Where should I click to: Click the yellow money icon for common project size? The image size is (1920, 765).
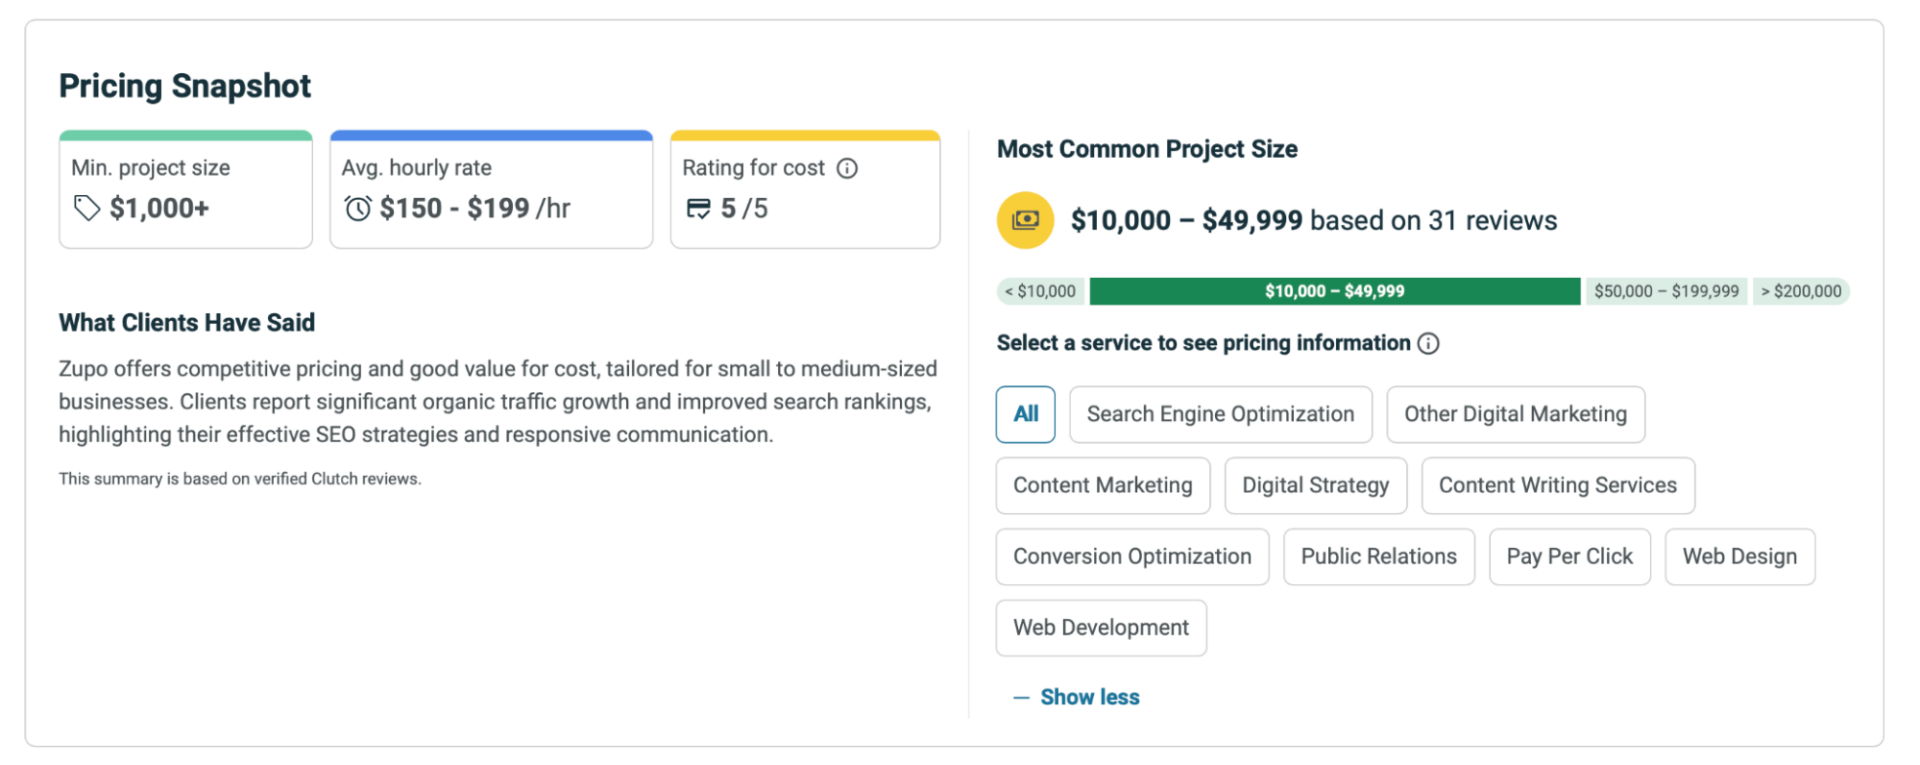tap(1025, 220)
